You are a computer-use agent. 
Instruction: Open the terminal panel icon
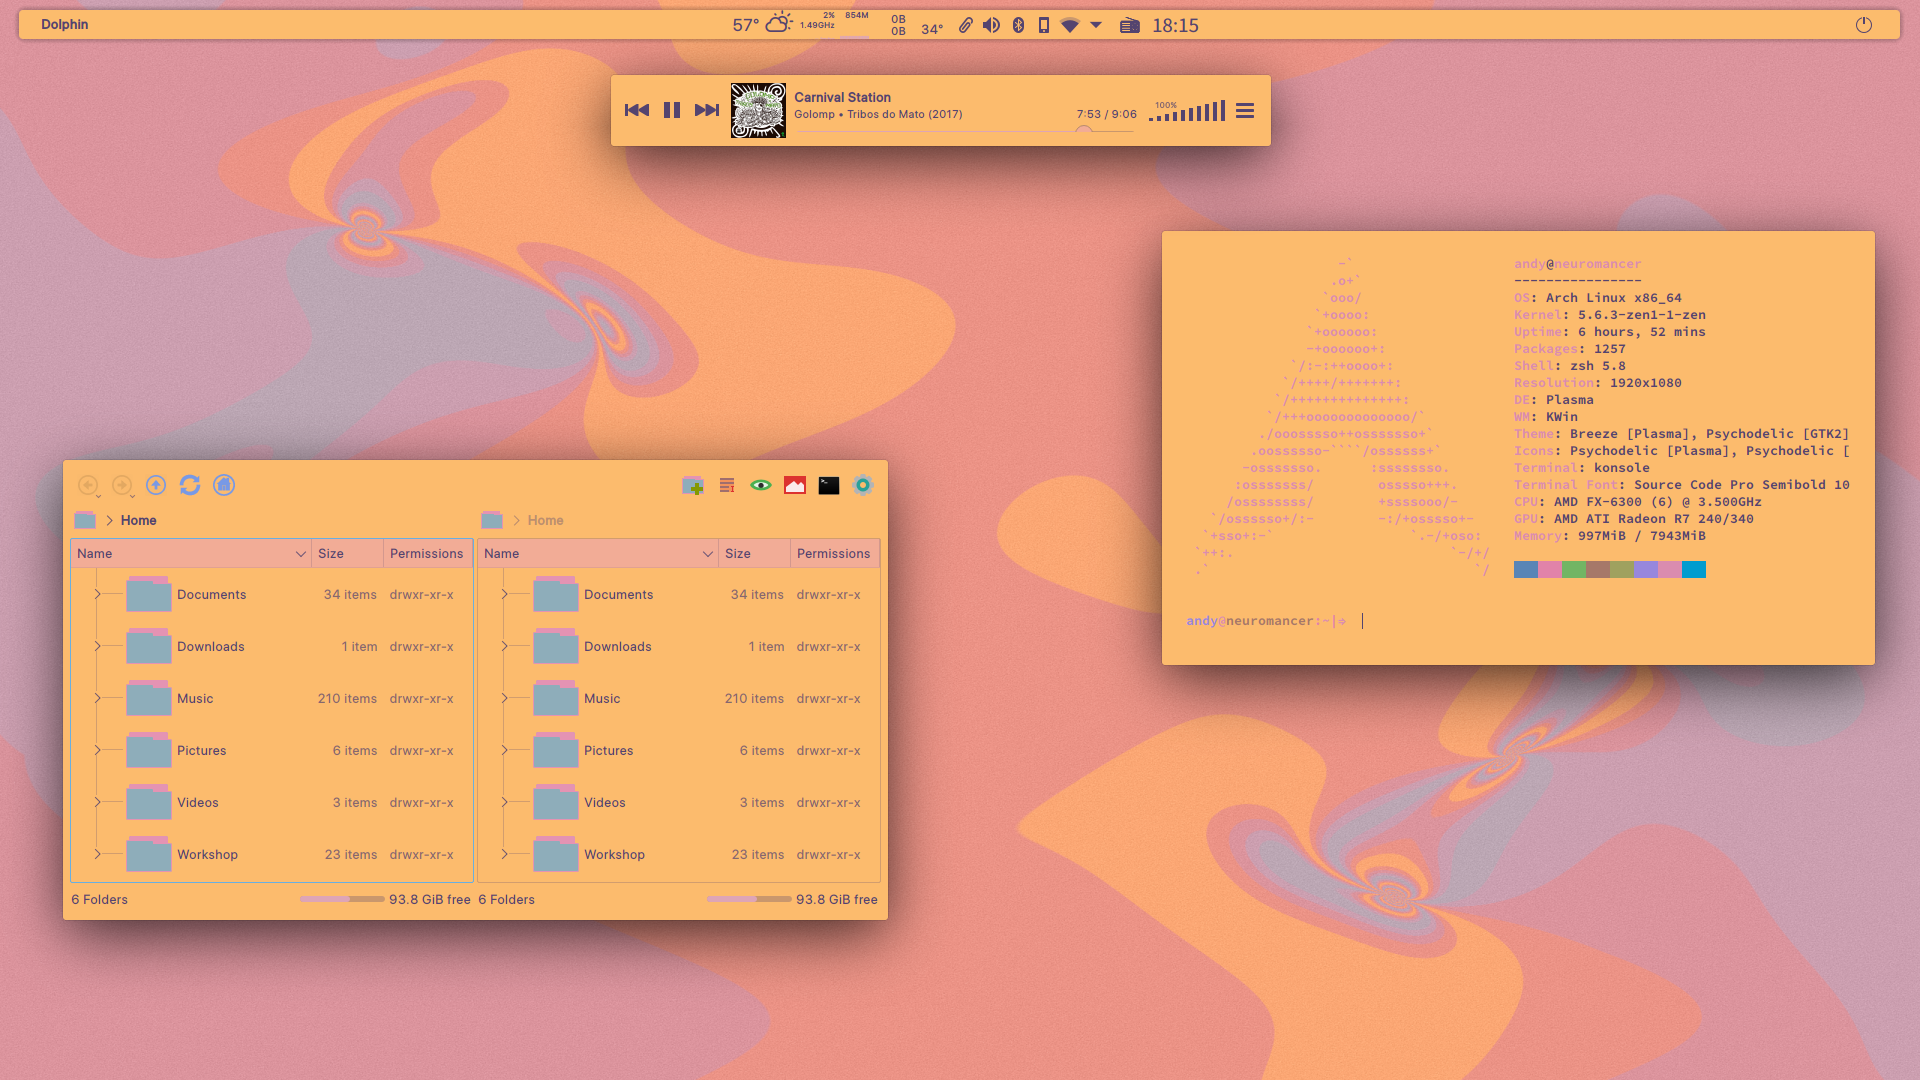click(829, 486)
